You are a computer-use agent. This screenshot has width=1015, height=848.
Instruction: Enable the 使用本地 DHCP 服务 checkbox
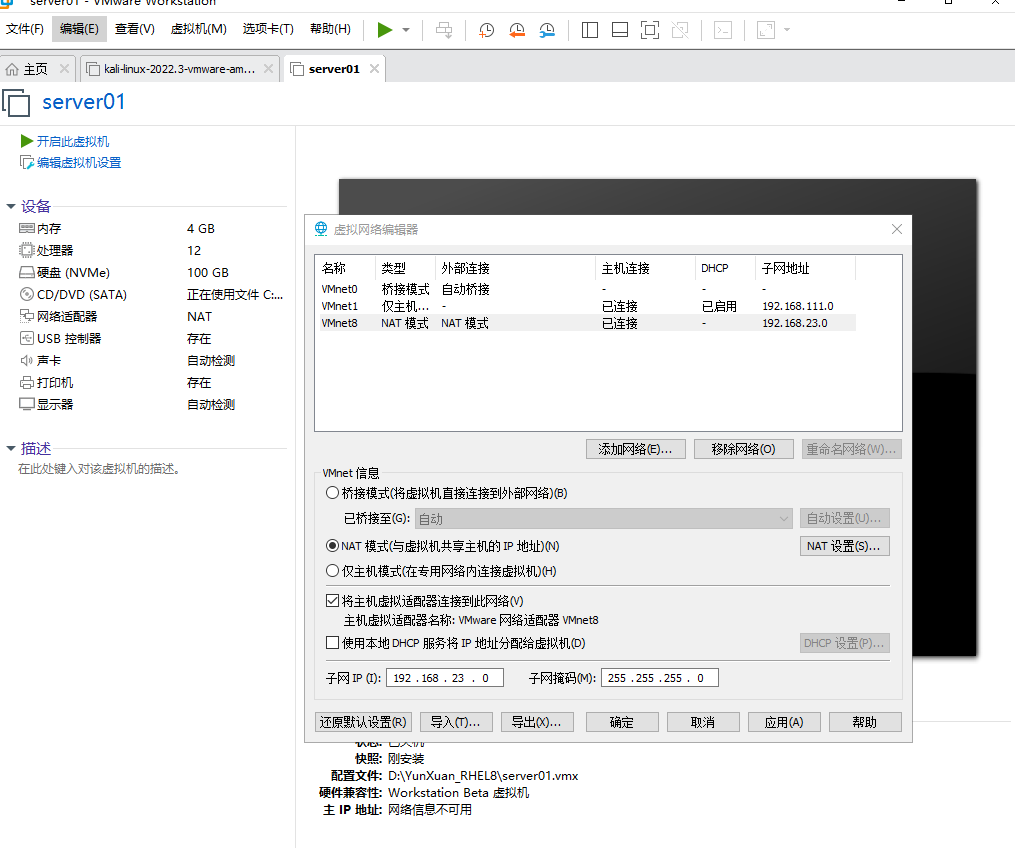tap(333, 643)
